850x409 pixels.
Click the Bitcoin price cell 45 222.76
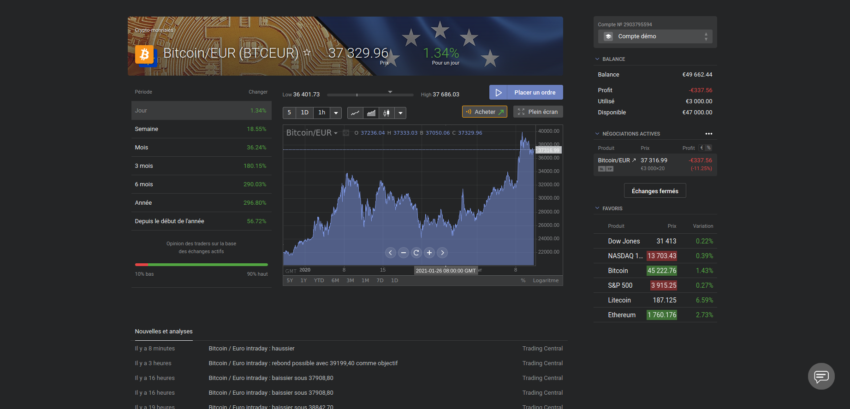(661, 270)
